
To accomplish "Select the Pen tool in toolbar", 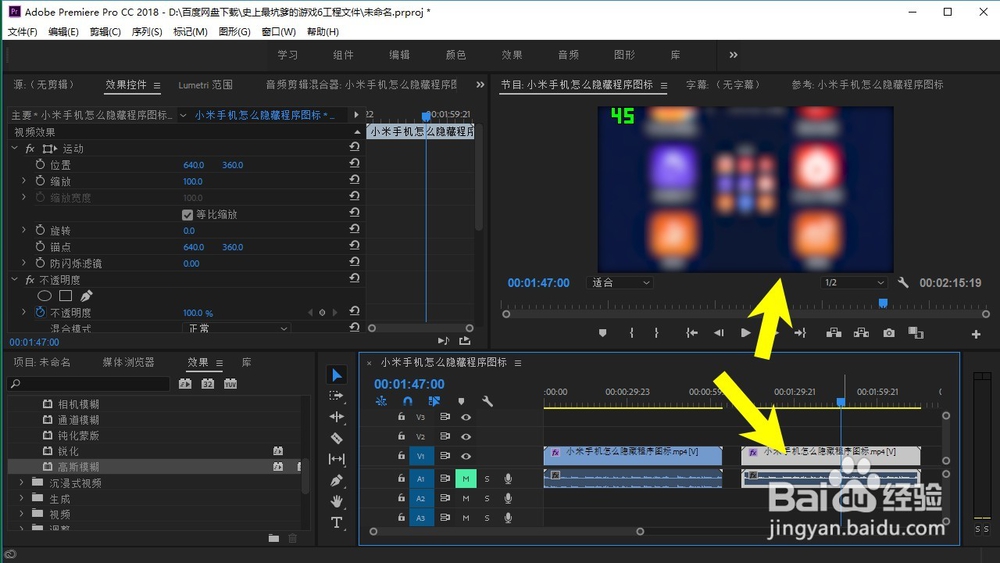I will [x=337, y=481].
